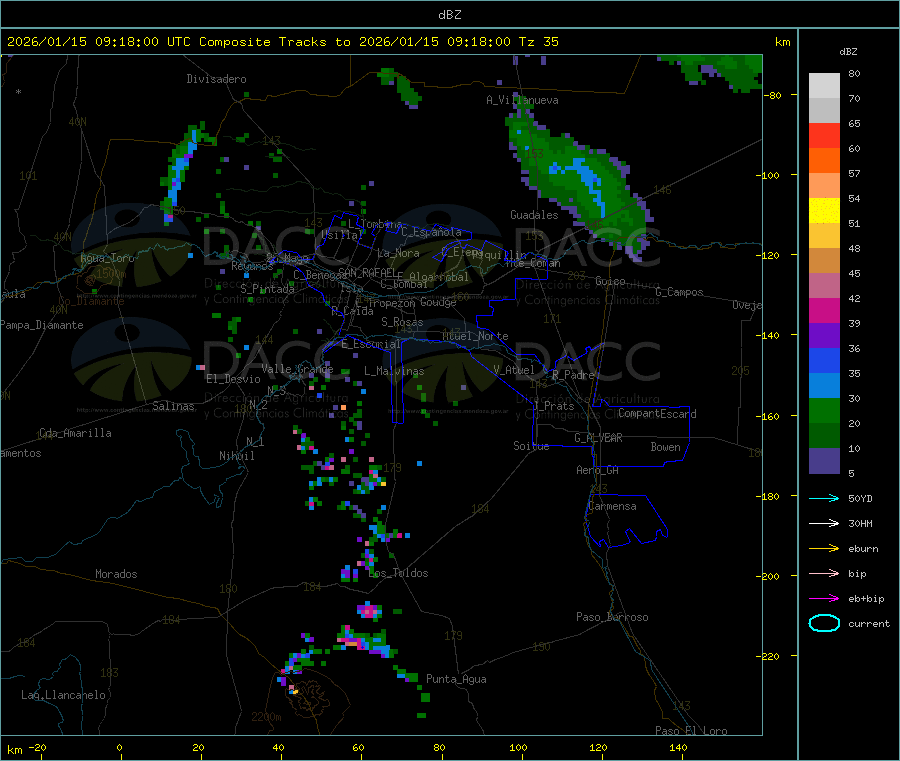Click the violet 5 dBZ color swatch

point(824,461)
